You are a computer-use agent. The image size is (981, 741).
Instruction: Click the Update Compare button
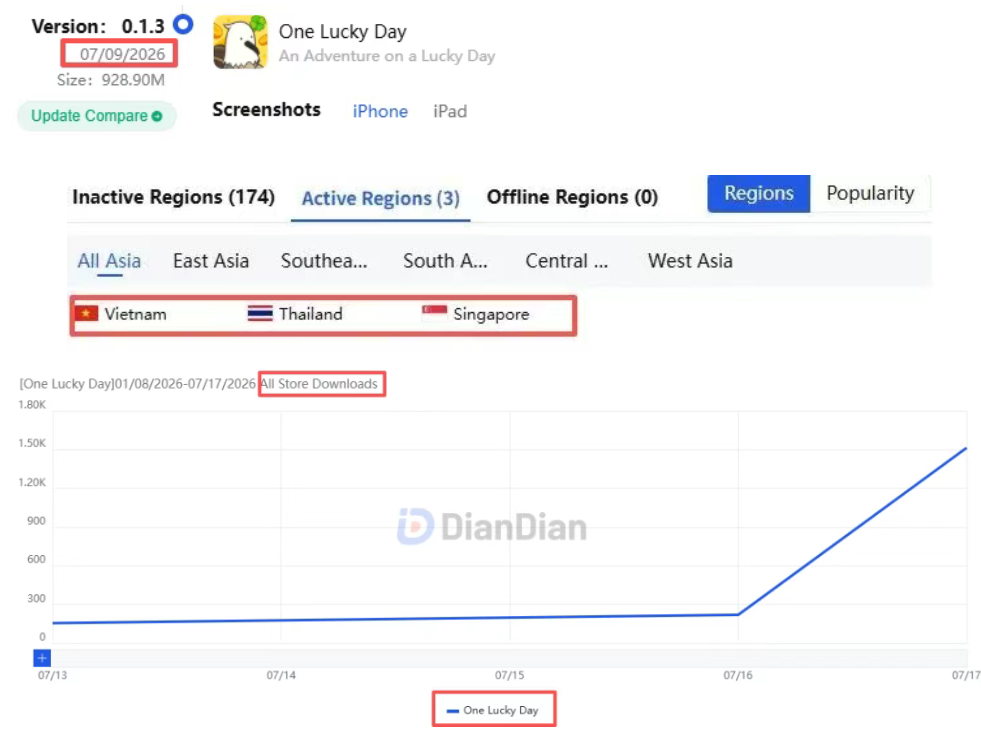click(96, 116)
